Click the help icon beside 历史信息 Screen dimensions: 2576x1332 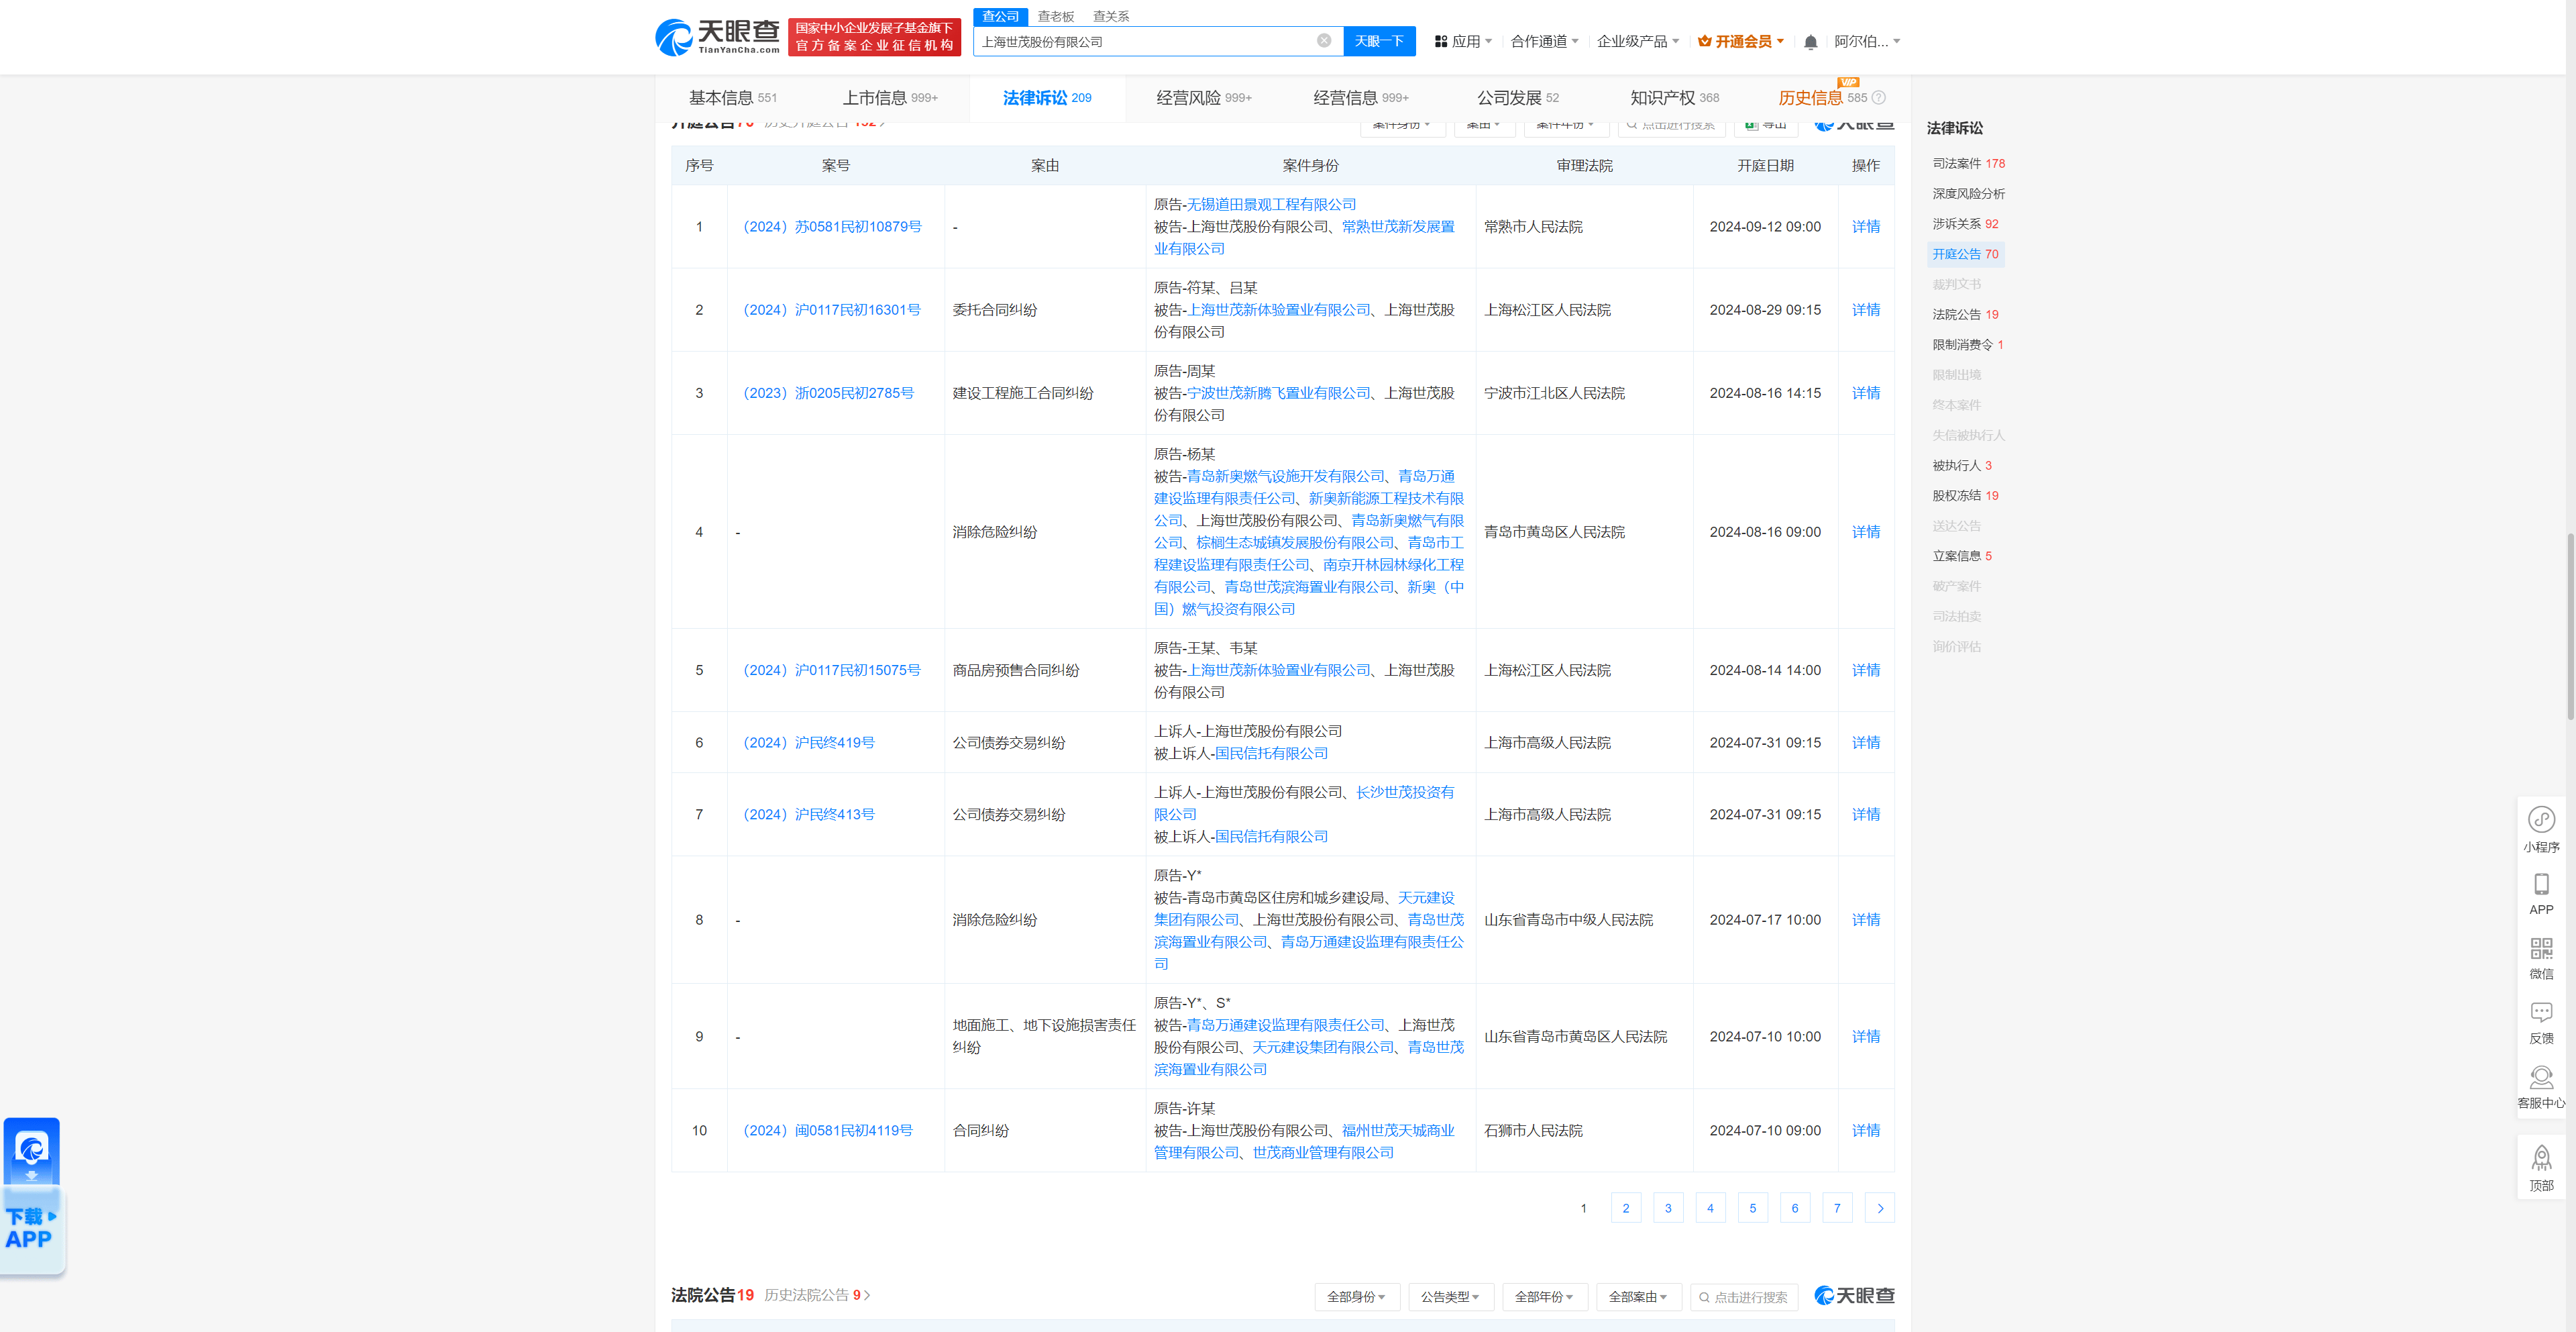tap(1878, 98)
